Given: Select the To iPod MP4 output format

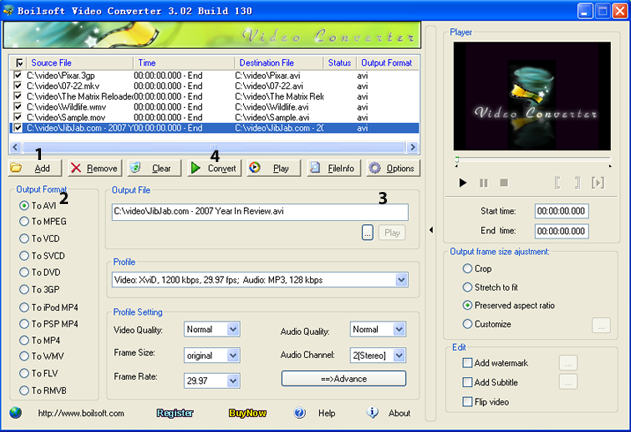Looking at the screenshot, I should point(49,307).
